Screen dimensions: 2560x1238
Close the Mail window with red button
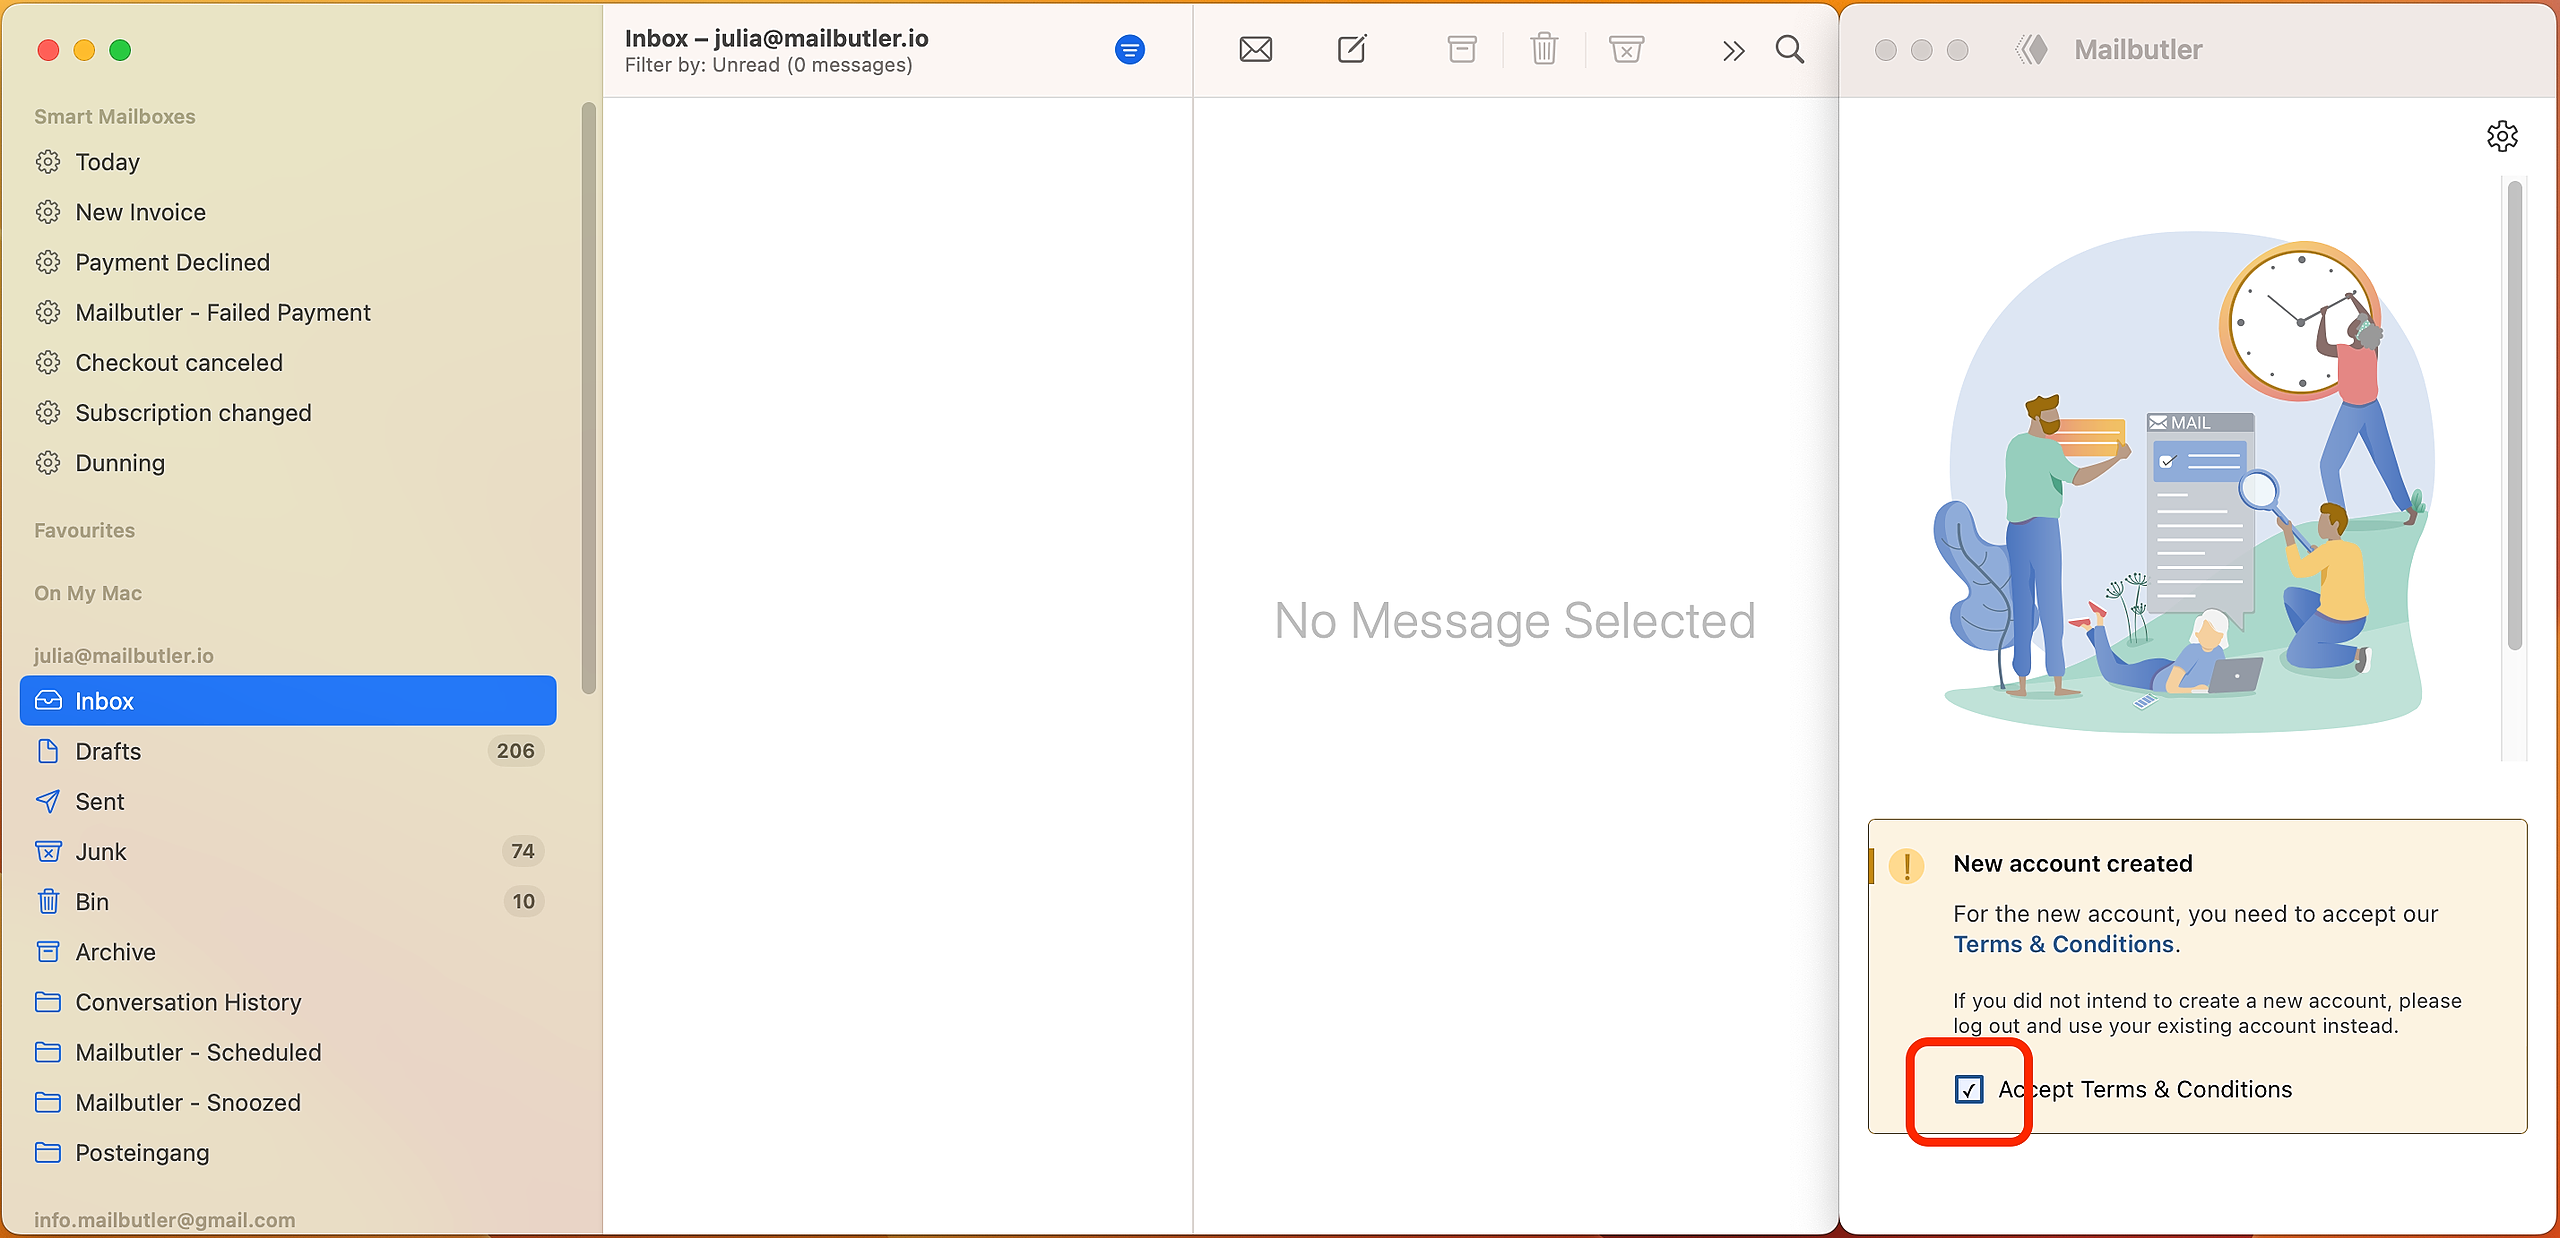tap(48, 50)
